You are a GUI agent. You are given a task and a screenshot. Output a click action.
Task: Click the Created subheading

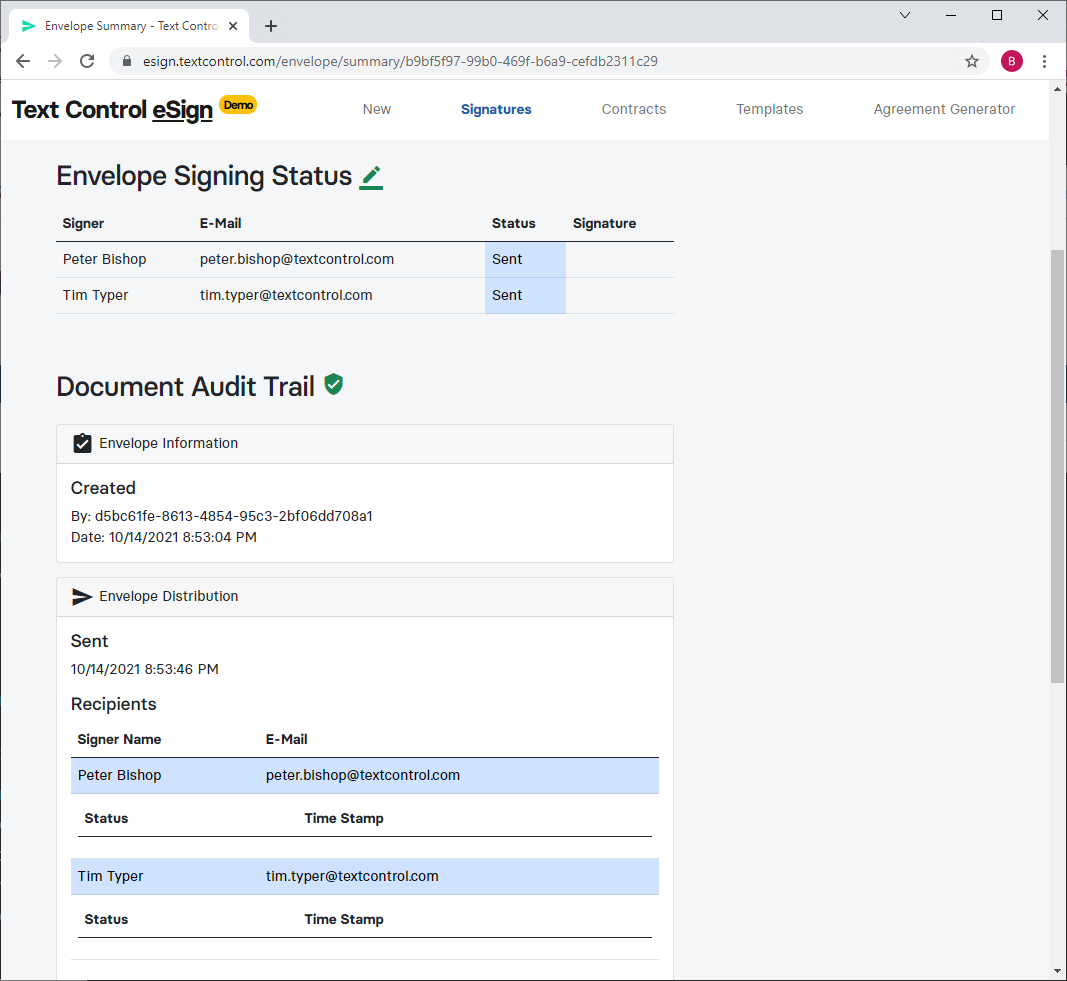point(103,488)
